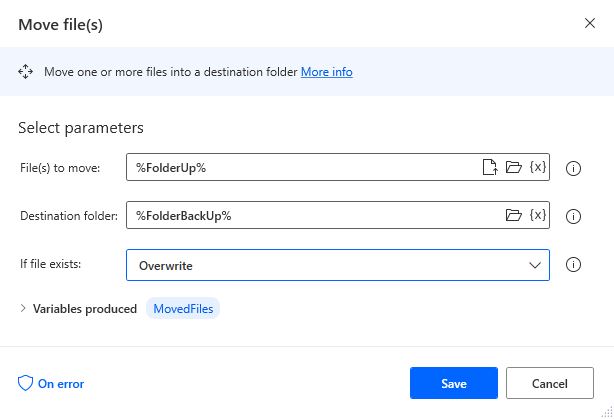Insert variable in Files to move field

[538, 167]
